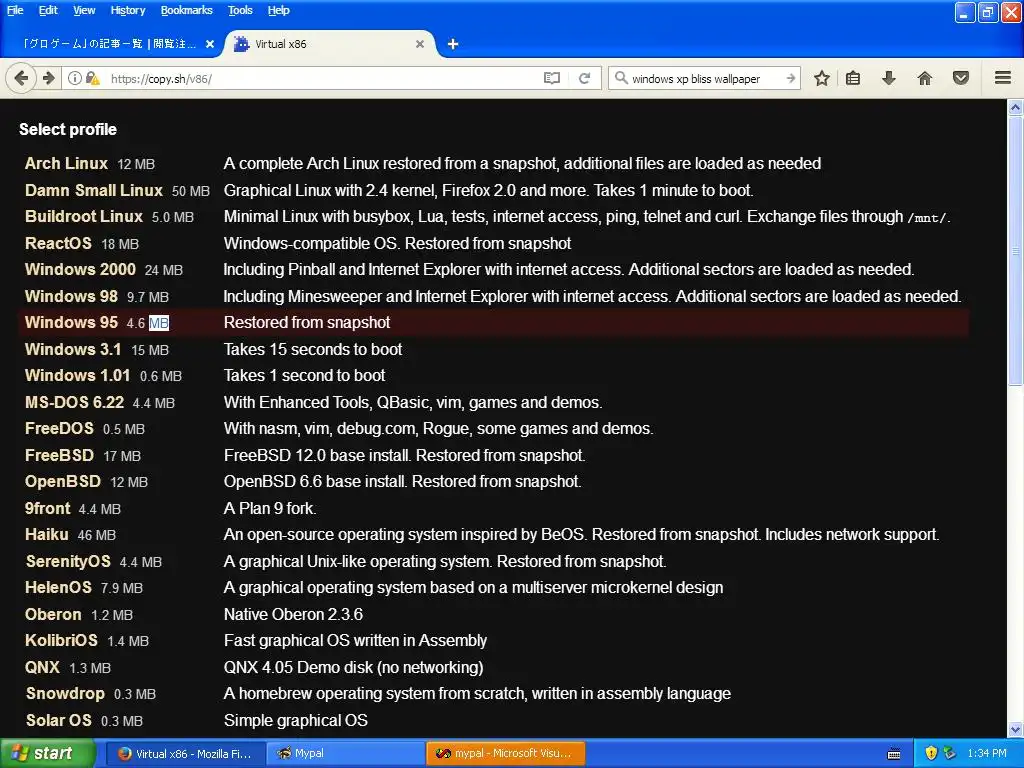Select the SerenityOS profile
The width and height of the screenshot is (1024, 768).
pyautogui.click(x=68, y=561)
